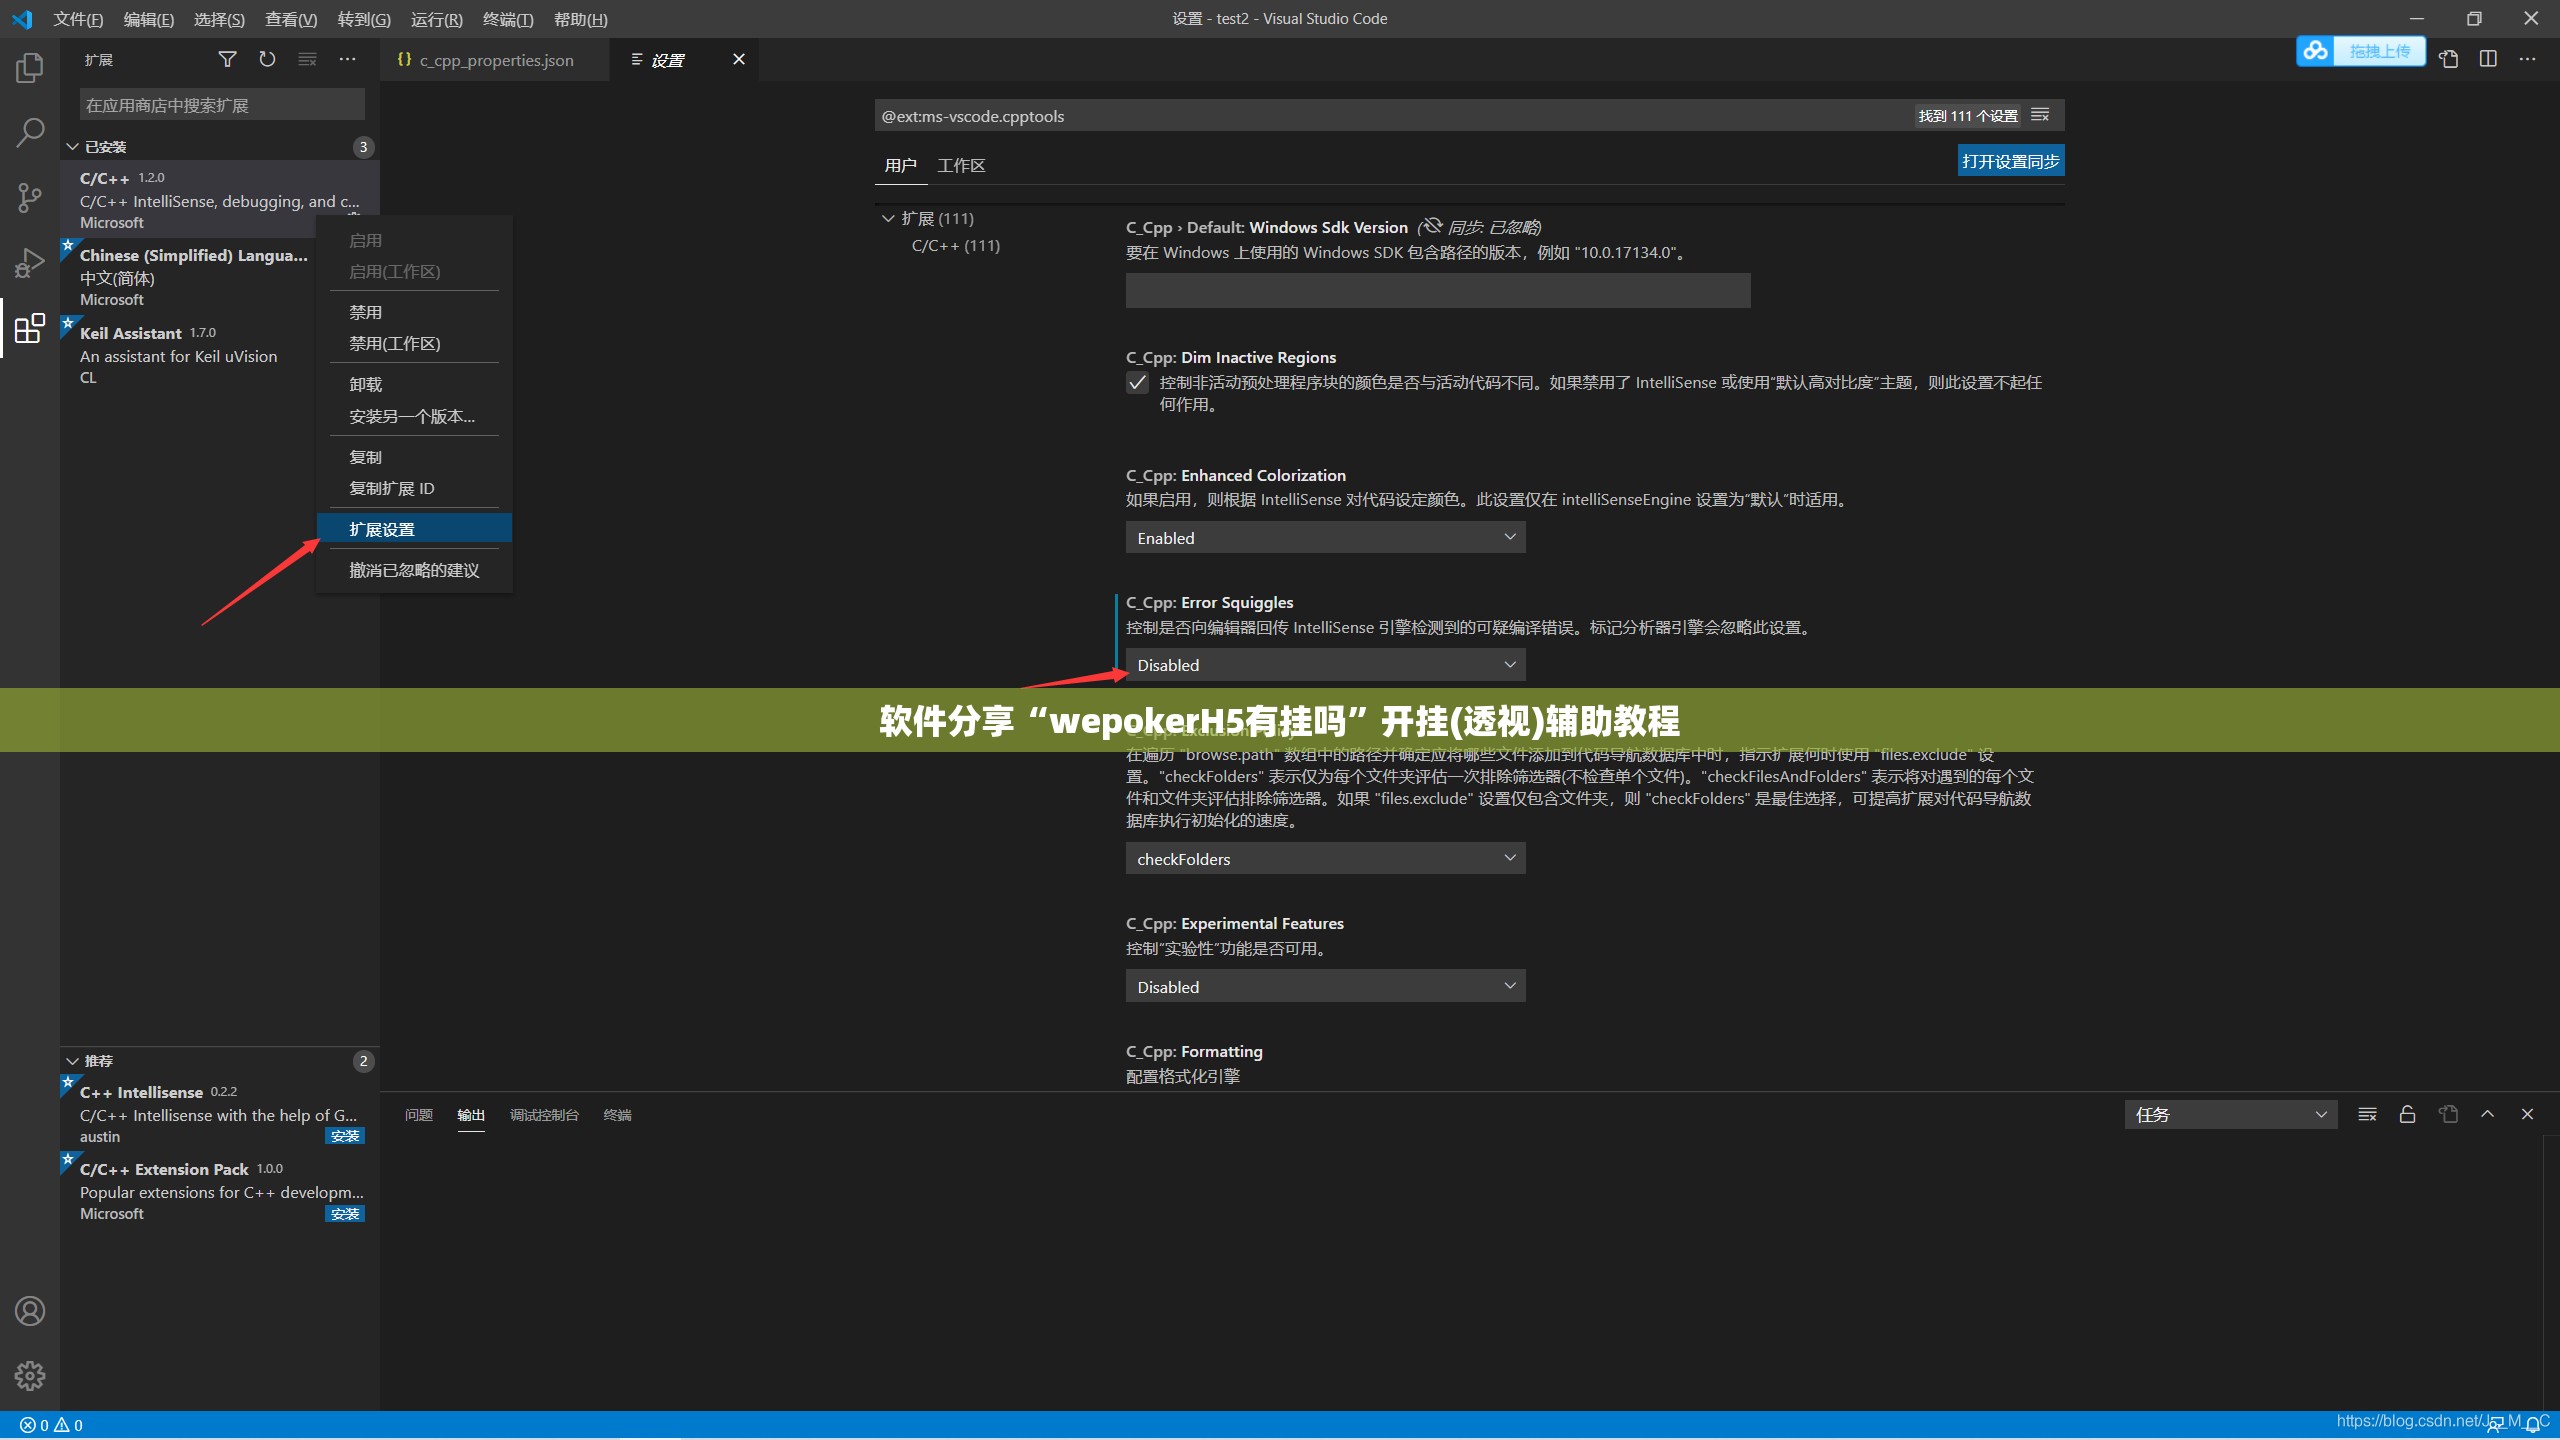Choose 禁用 in the context menu
Viewport: 2560px width, 1440px height.
414,312
